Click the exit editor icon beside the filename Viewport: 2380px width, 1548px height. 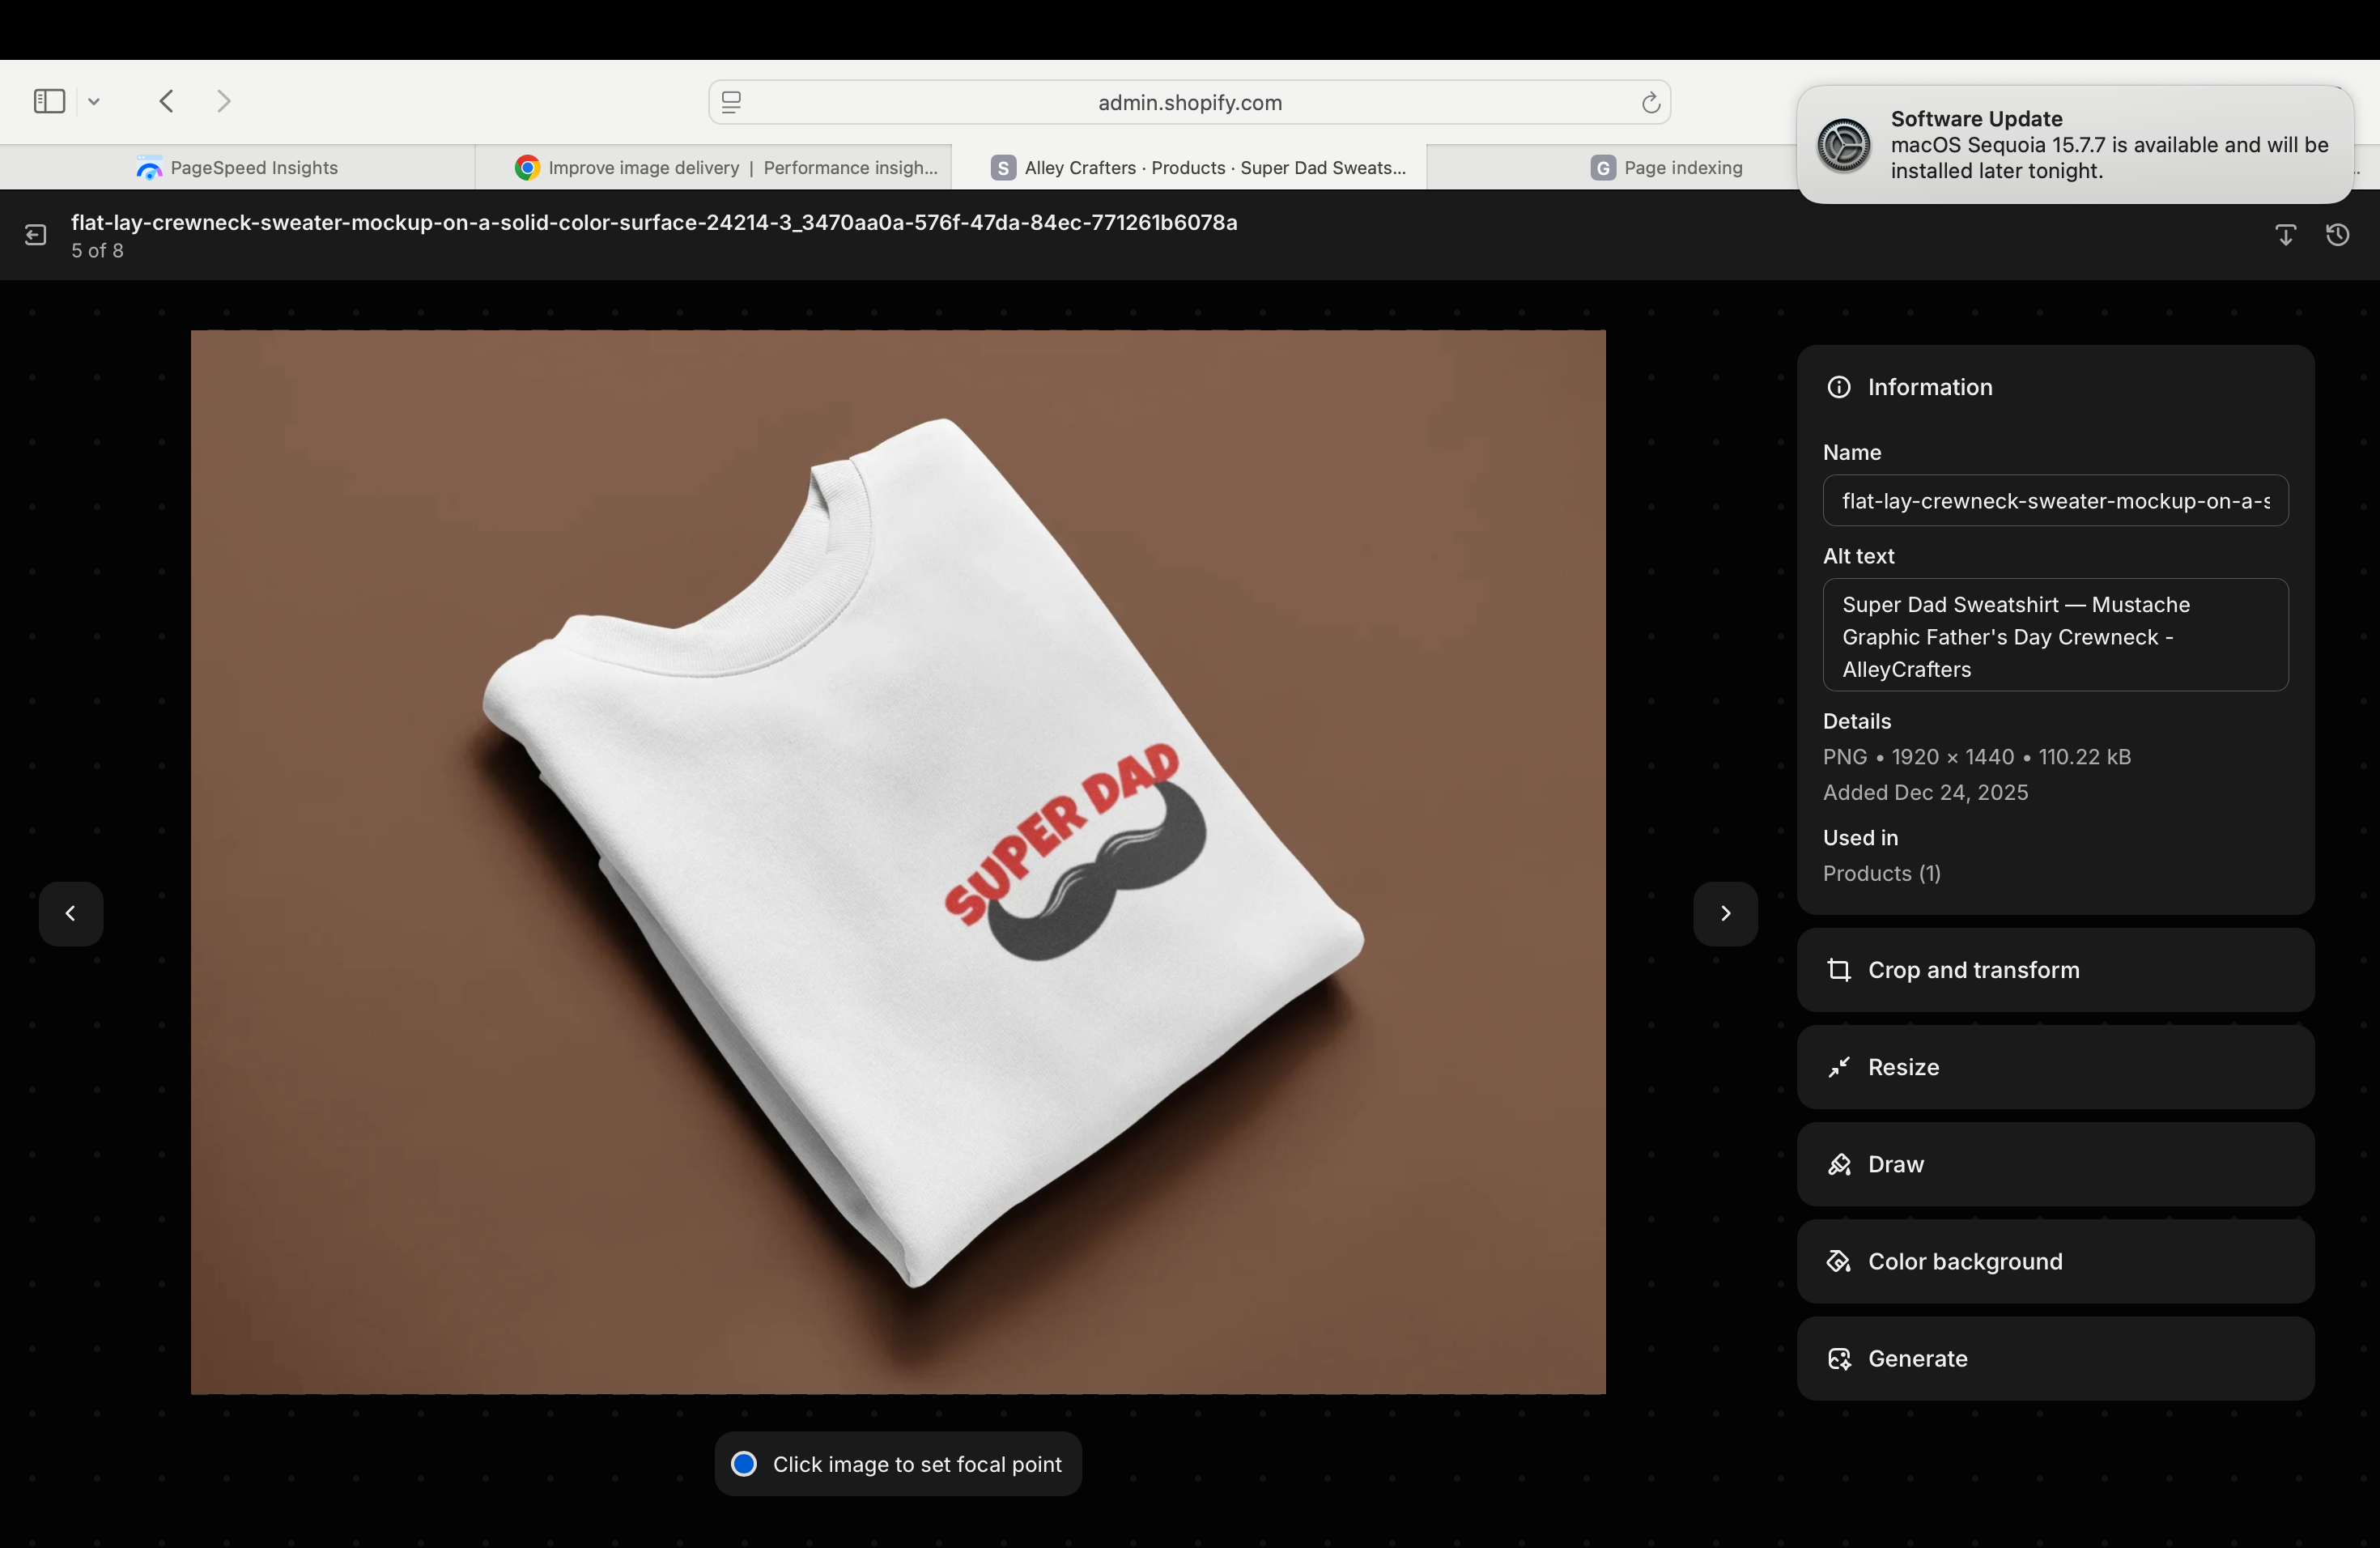click(36, 235)
